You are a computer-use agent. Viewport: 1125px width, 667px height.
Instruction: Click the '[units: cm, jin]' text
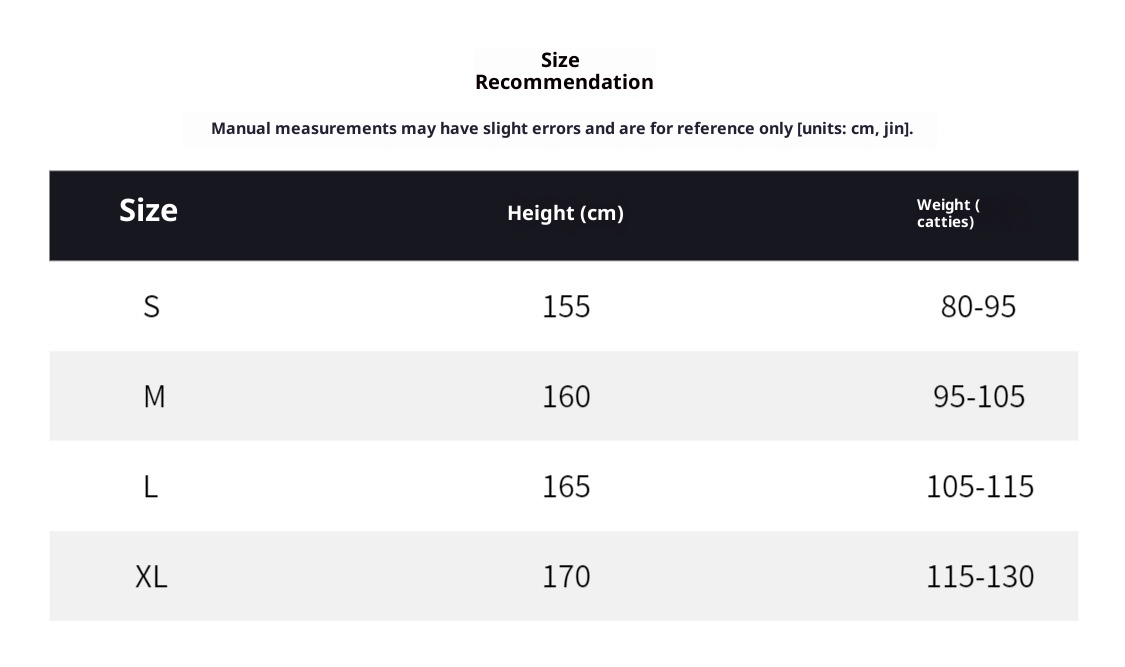coord(854,128)
